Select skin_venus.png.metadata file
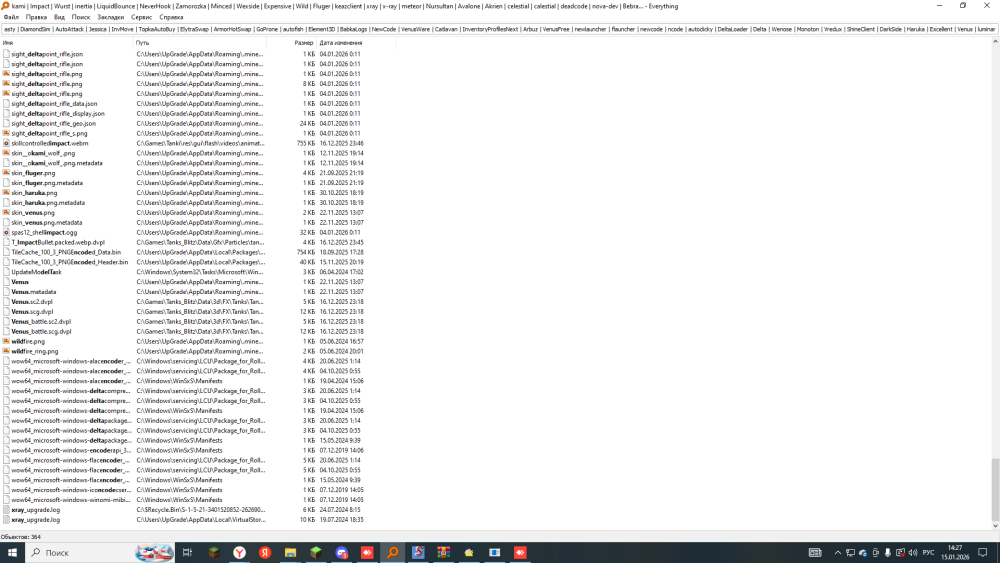This screenshot has height=563, width=1000. tap(47, 223)
